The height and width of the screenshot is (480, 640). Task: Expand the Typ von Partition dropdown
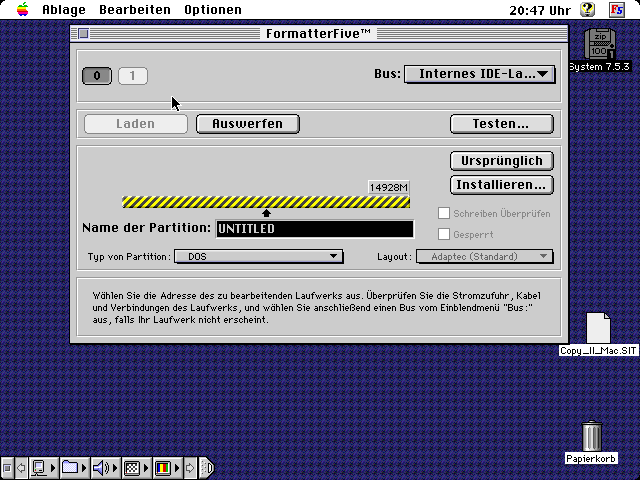258,257
